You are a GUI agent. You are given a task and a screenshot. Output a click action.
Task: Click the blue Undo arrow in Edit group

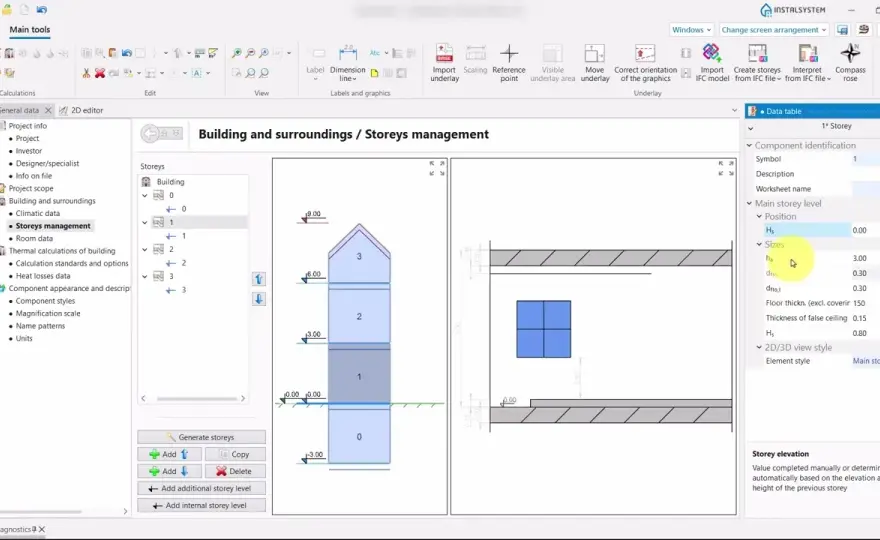127,53
